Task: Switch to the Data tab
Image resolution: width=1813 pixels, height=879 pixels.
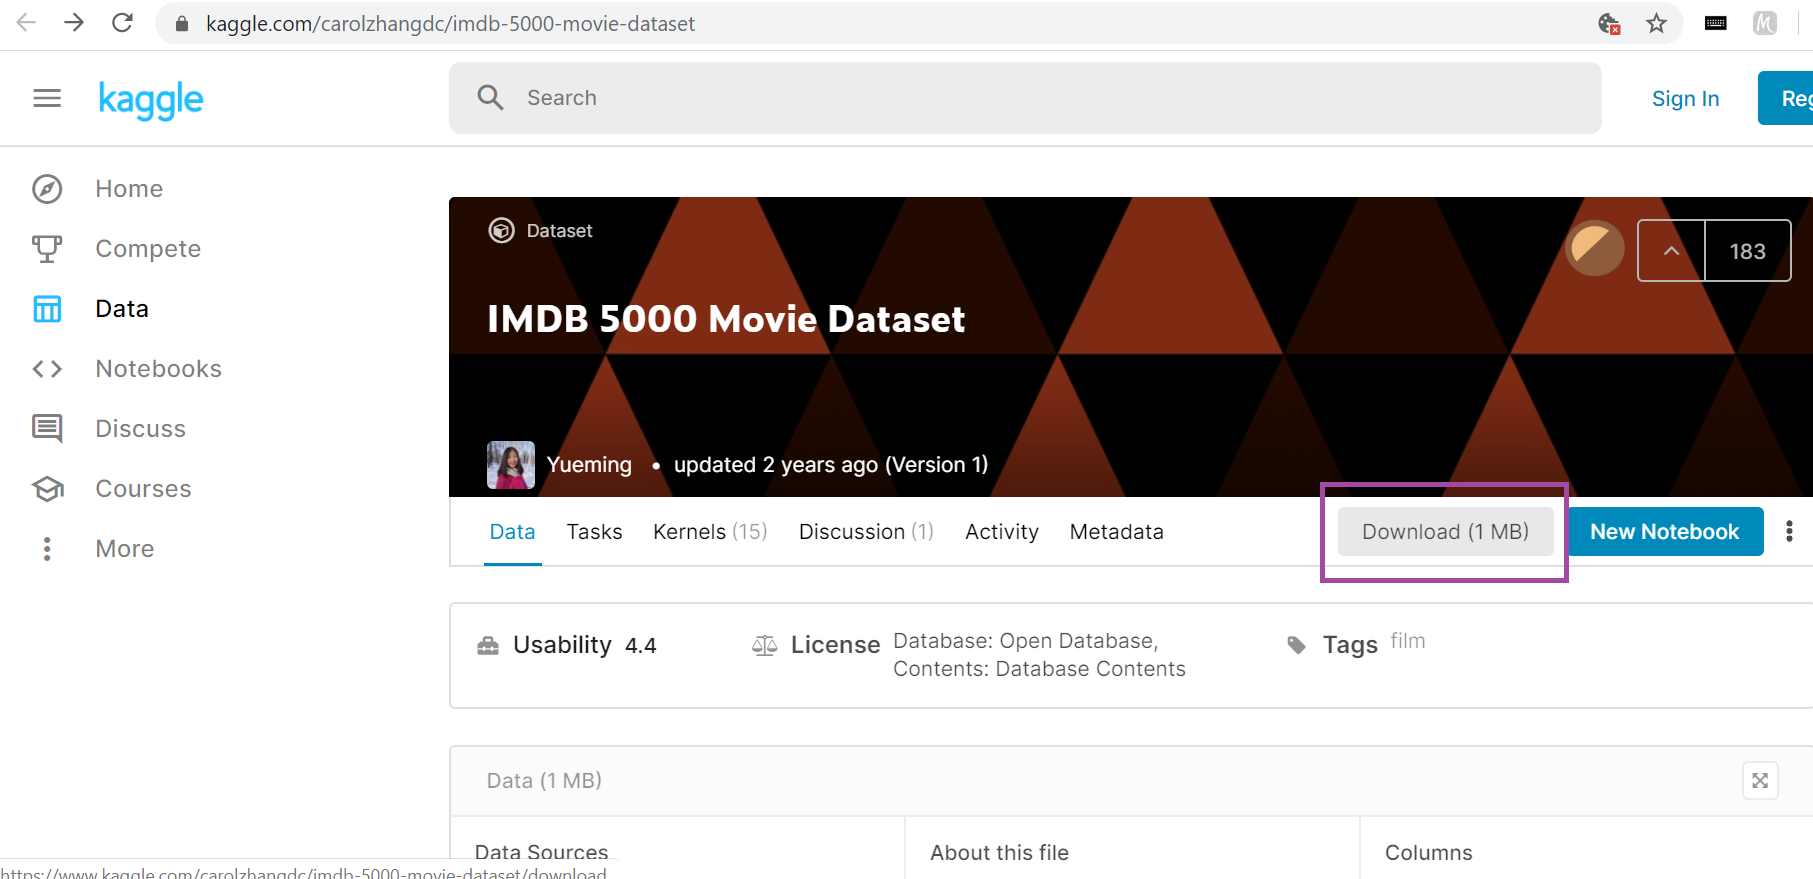Action: [512, 532]
